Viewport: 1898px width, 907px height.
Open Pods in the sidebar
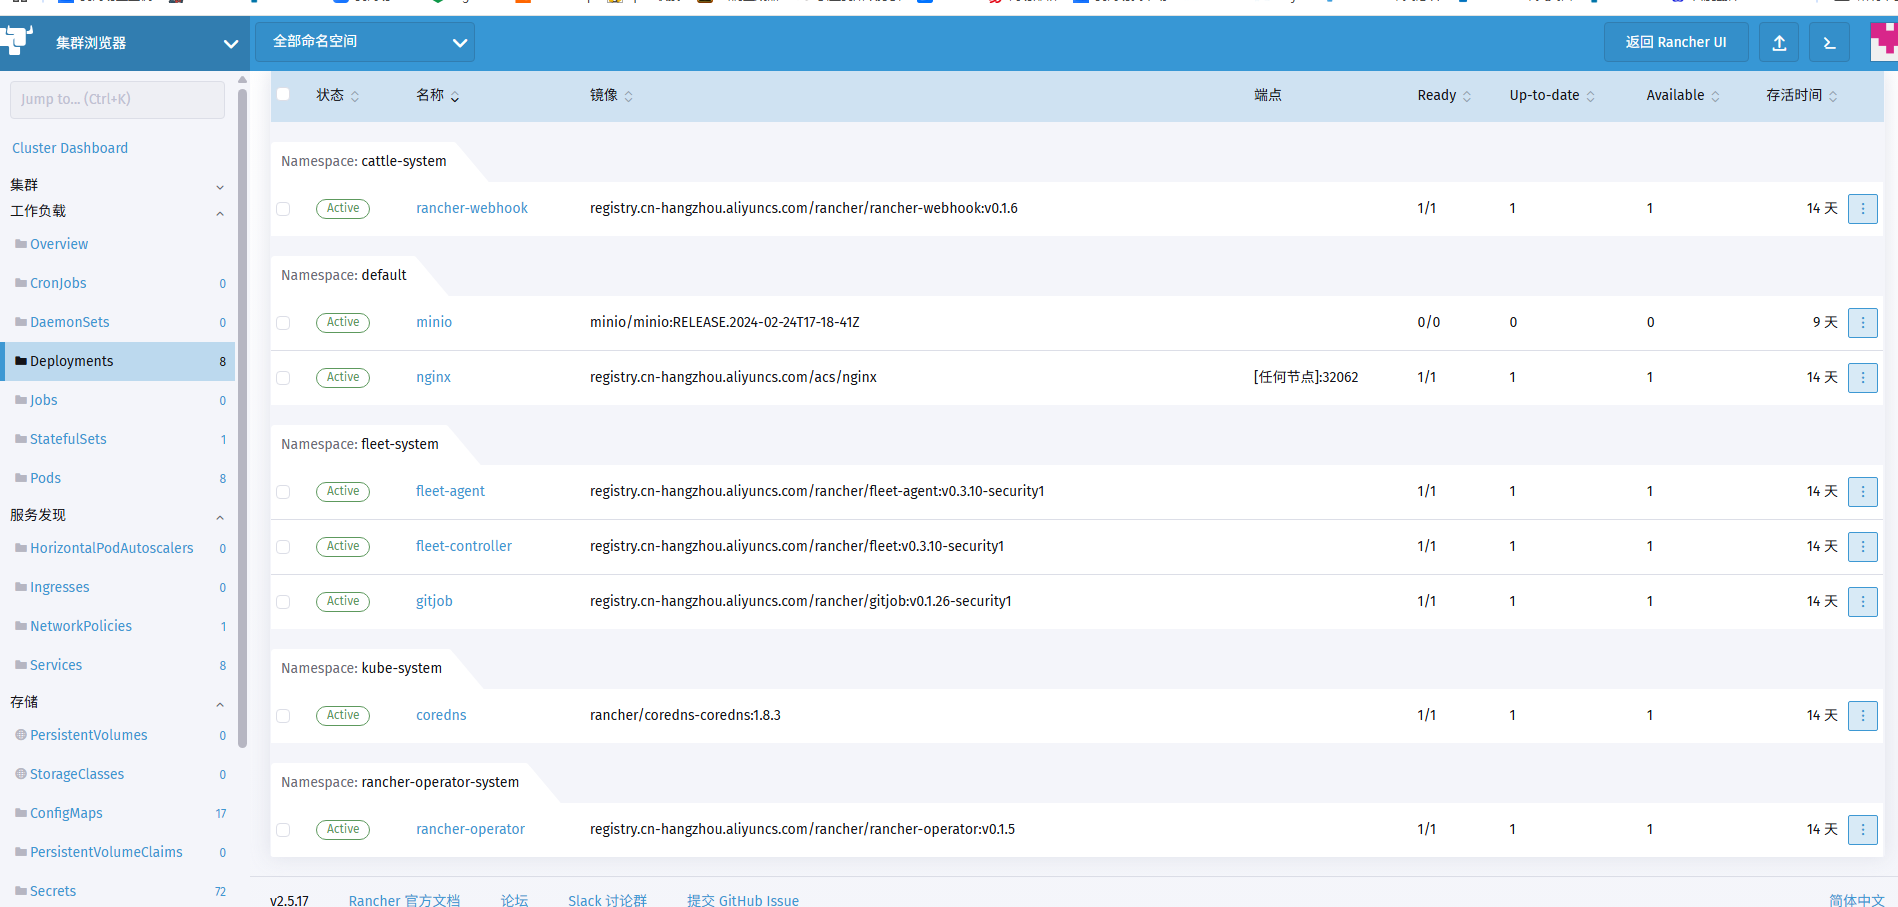coord(45,478)
